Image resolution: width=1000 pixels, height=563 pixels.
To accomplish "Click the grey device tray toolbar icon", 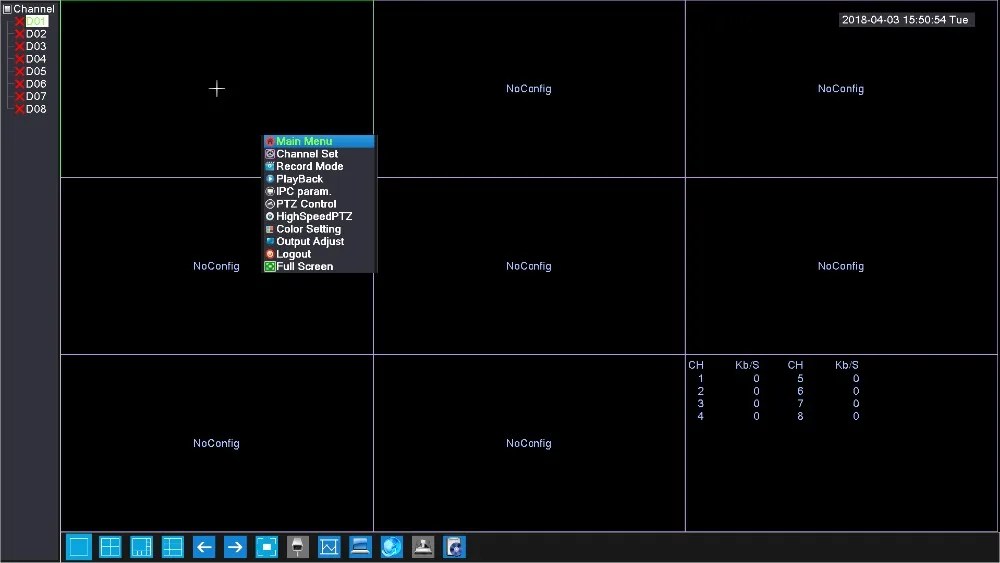I will tap(423, 547).
